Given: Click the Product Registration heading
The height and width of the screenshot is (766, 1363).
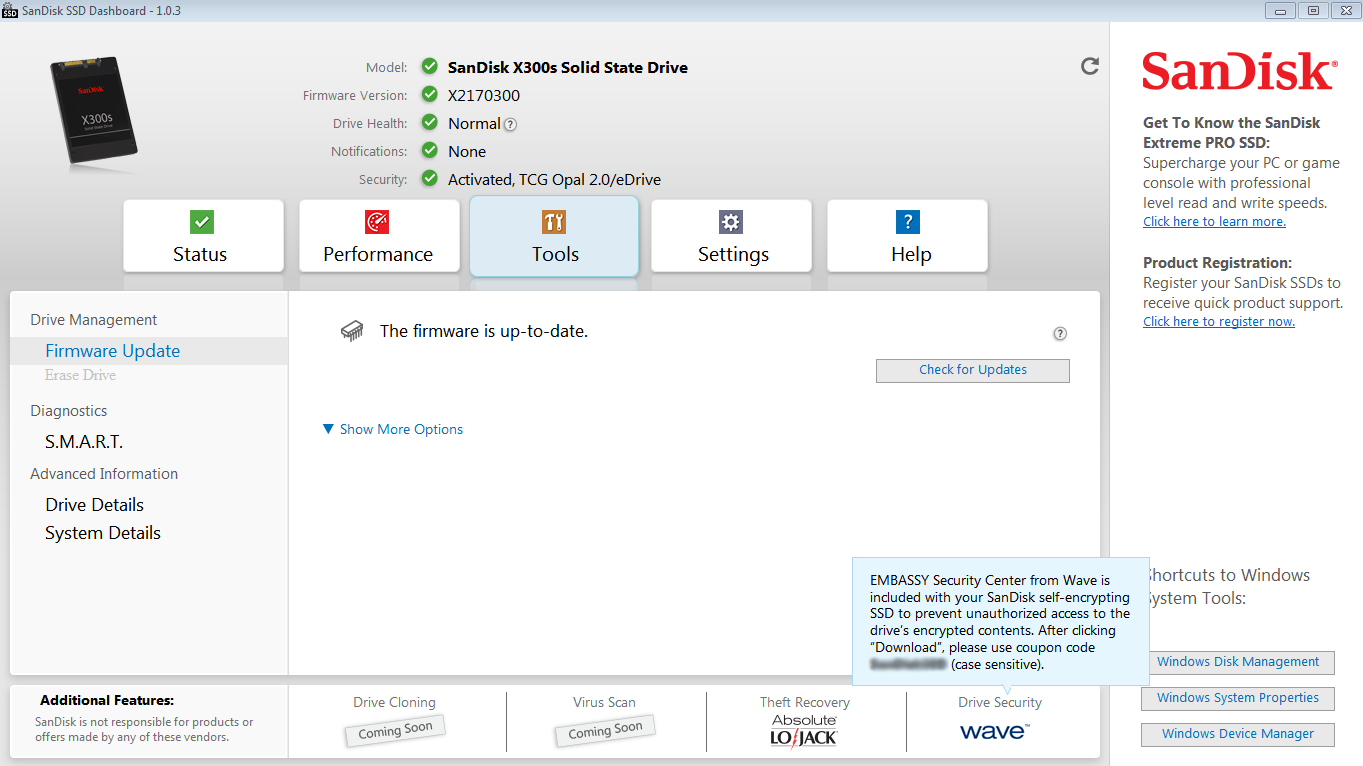Looking at the screenshot, I should [x=1218, y=263].
